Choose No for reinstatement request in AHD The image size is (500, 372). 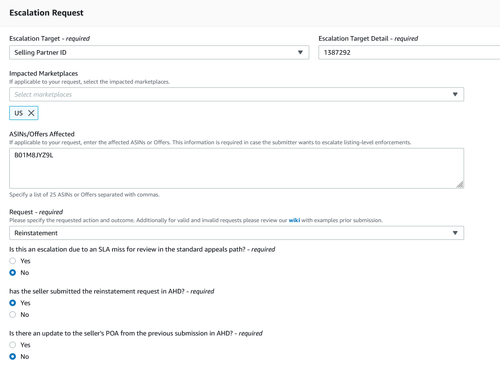click(x=13, y=314)
